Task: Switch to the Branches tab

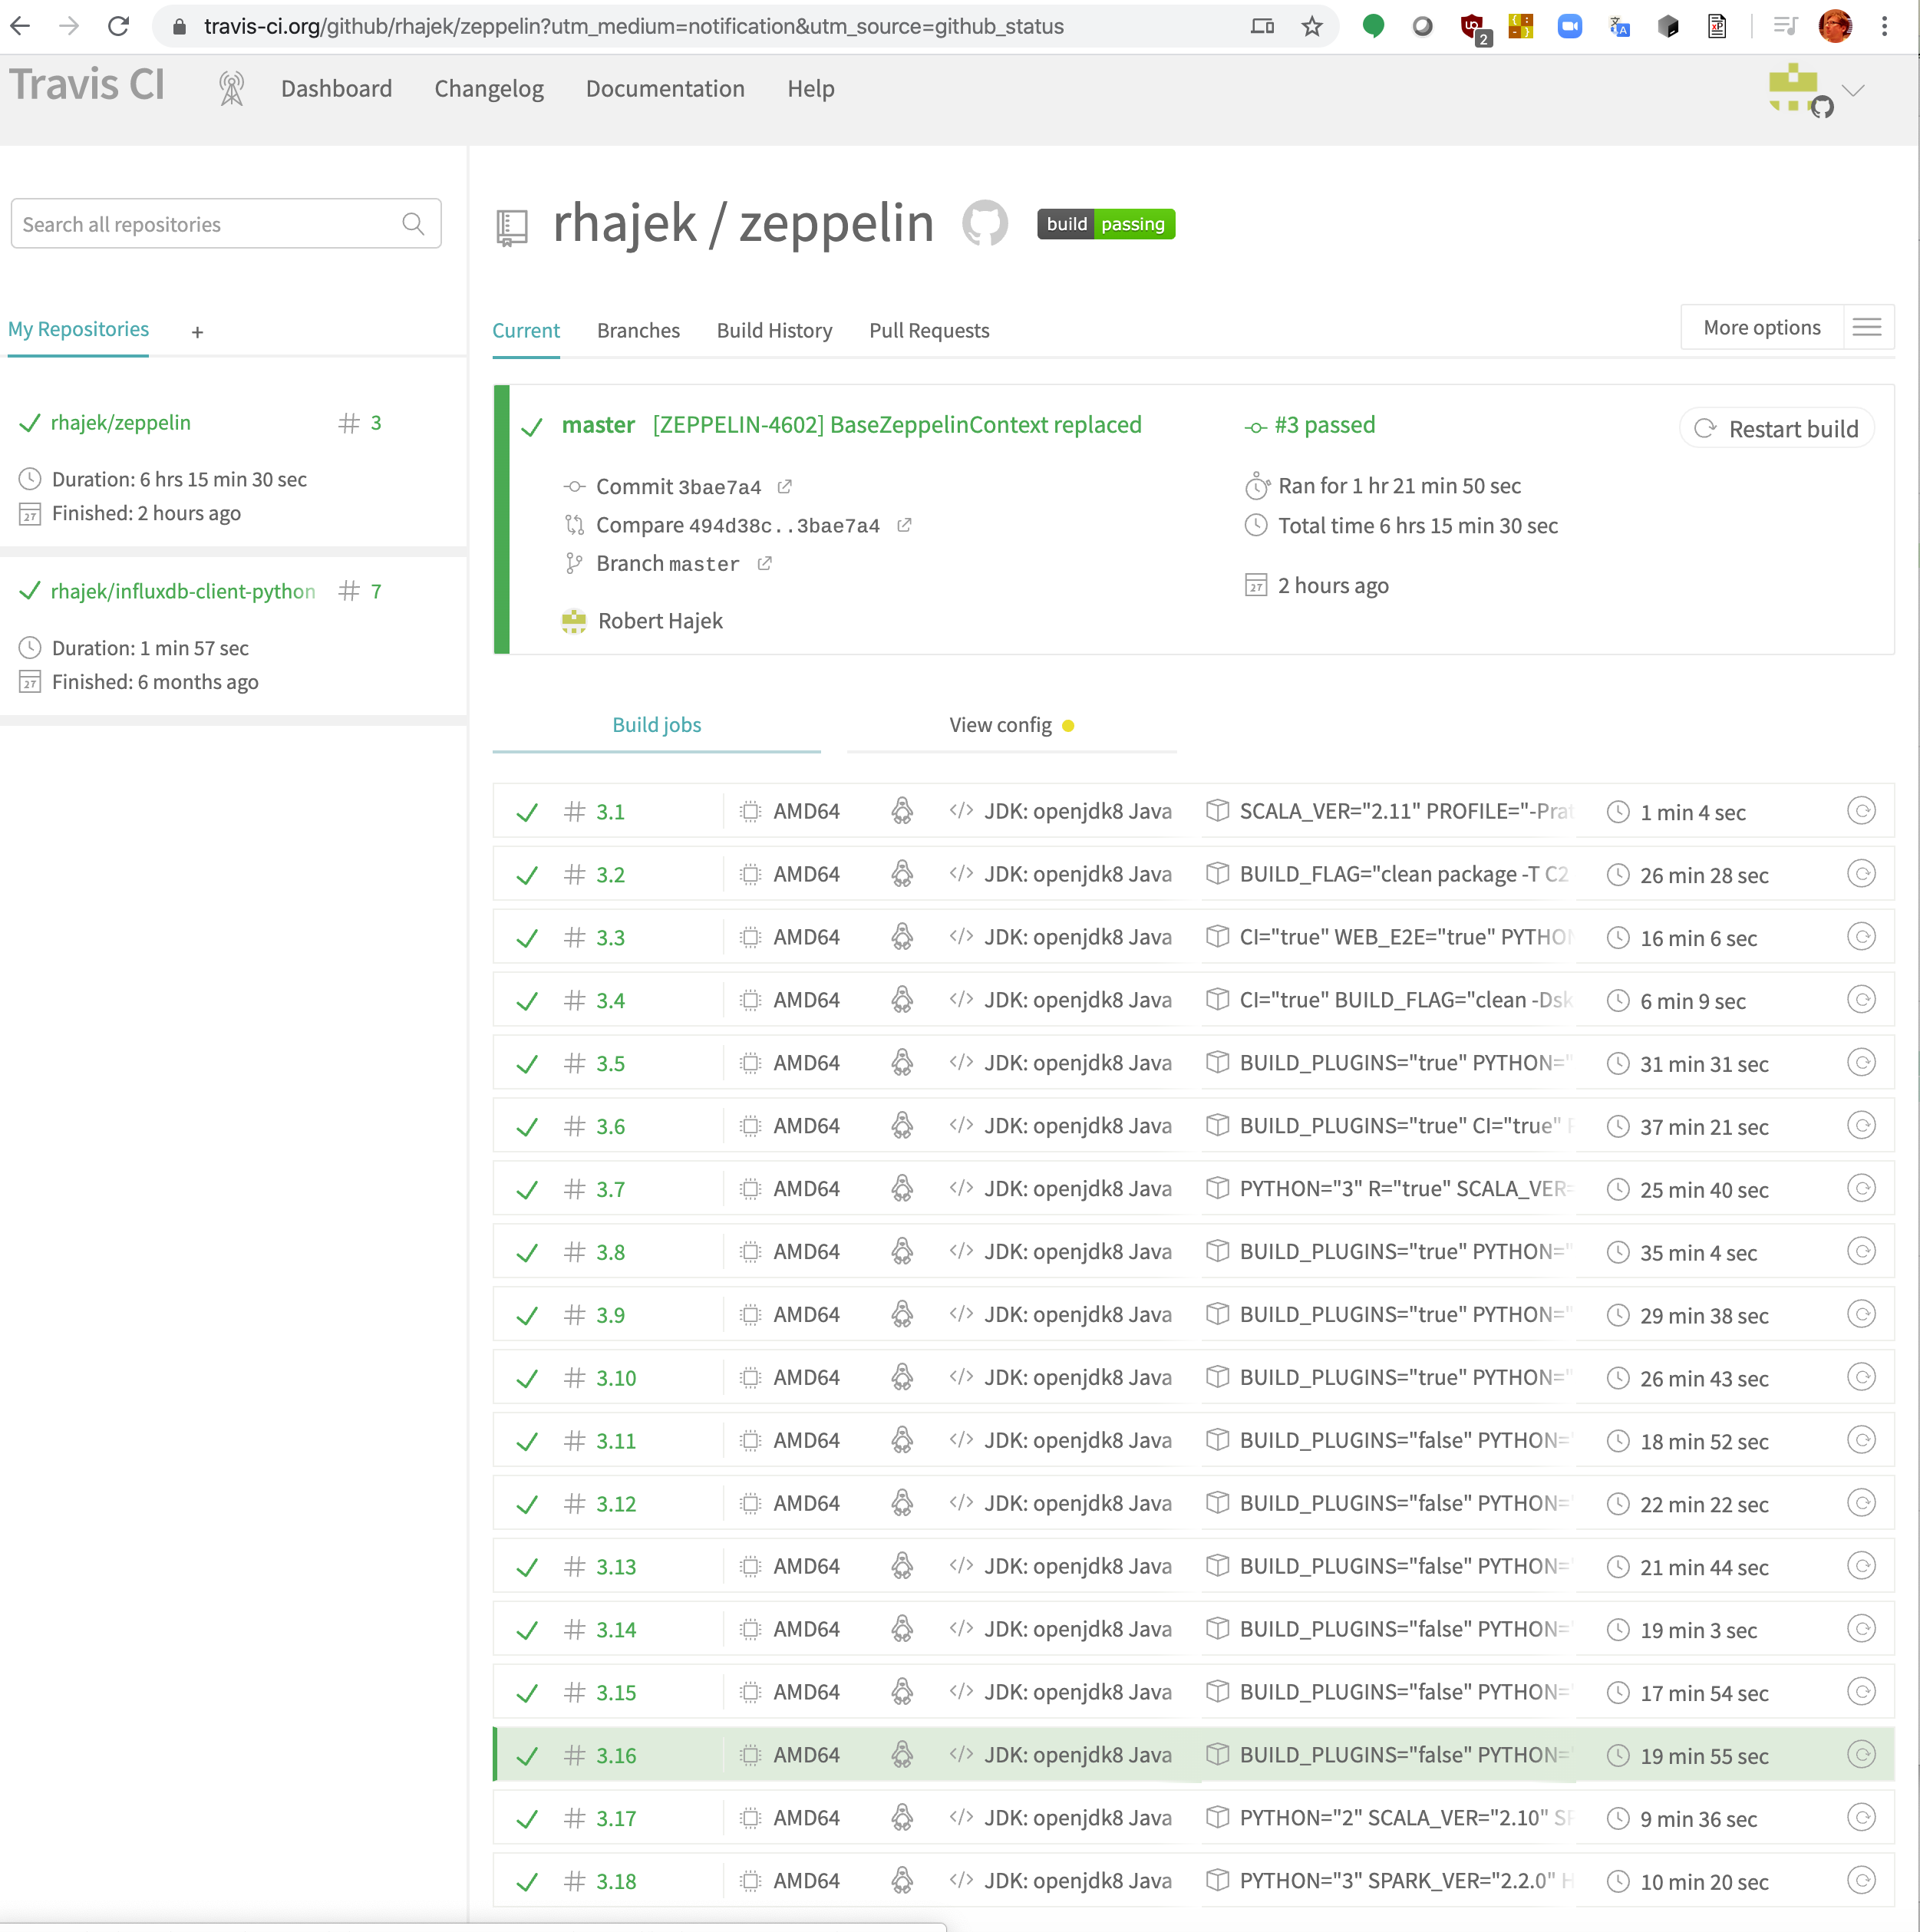Action: pyautogui.click(x=638, y=331)
